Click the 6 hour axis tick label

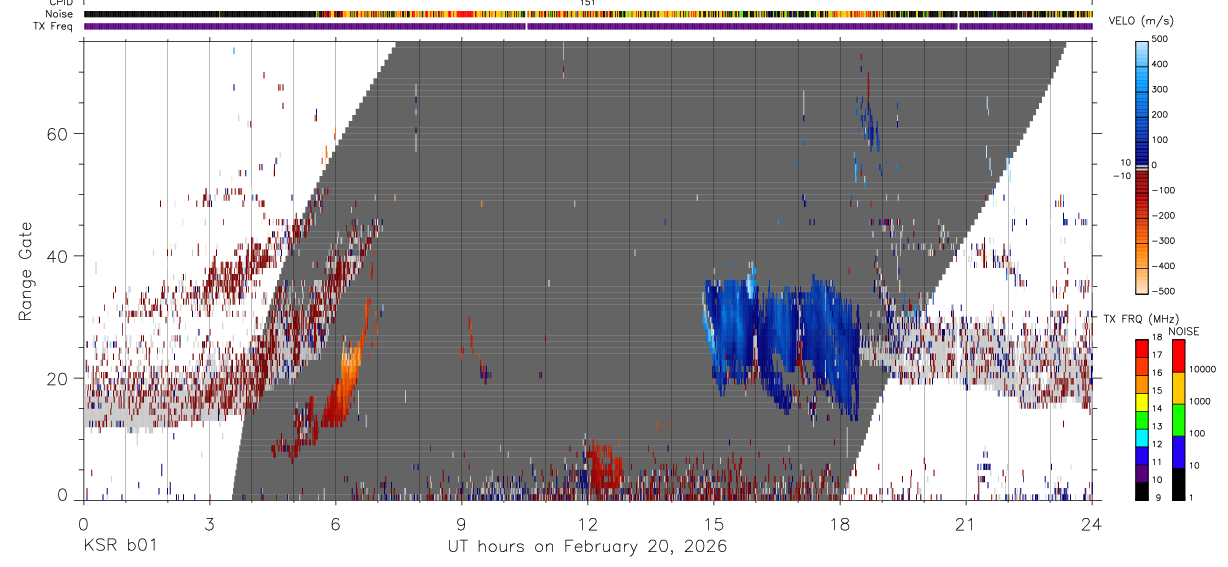[335, 523]
